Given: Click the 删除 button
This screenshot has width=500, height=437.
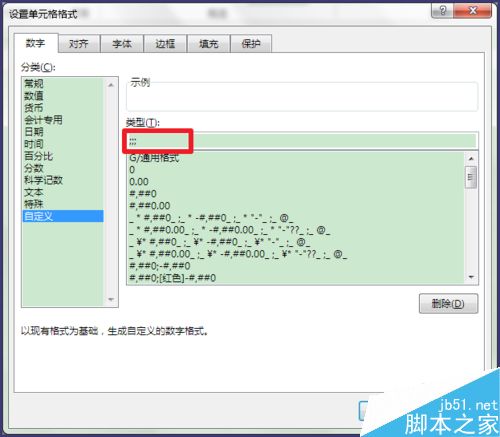Looking at the screenshot, I should [448, 304].
